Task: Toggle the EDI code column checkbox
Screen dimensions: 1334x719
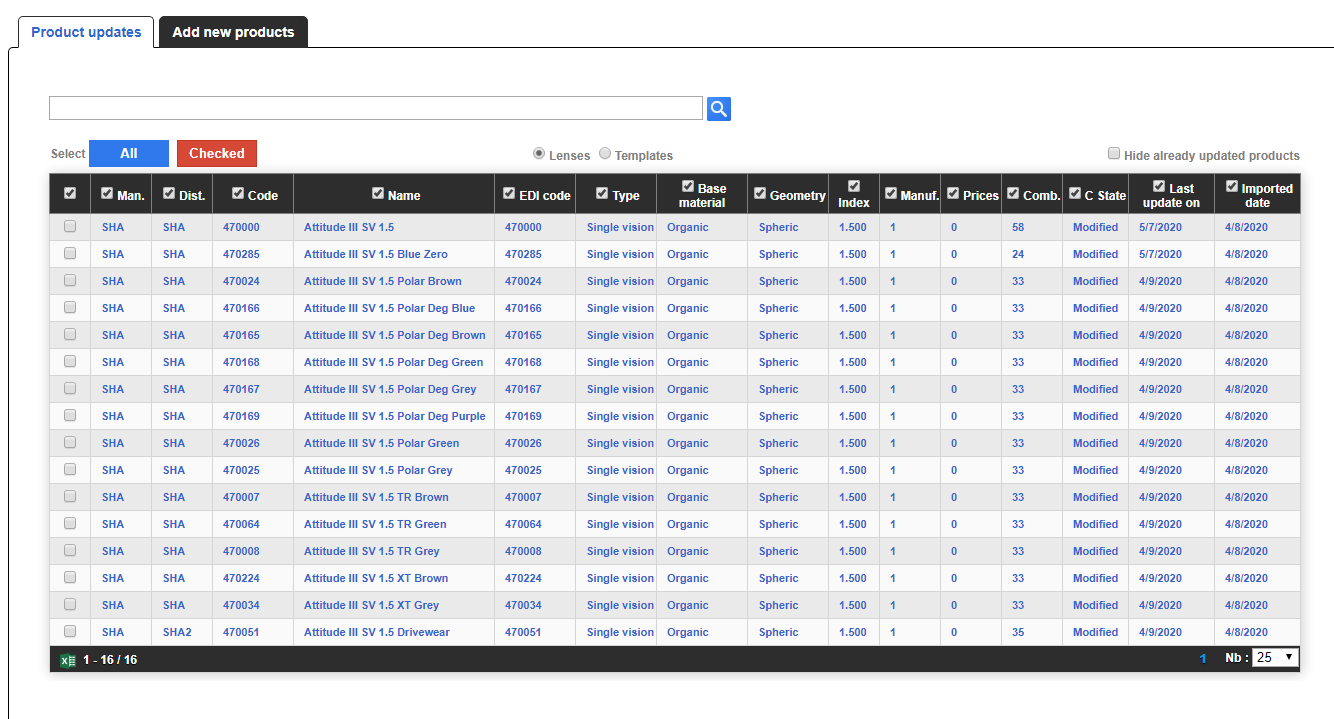Action: click(x=509, y=193)
